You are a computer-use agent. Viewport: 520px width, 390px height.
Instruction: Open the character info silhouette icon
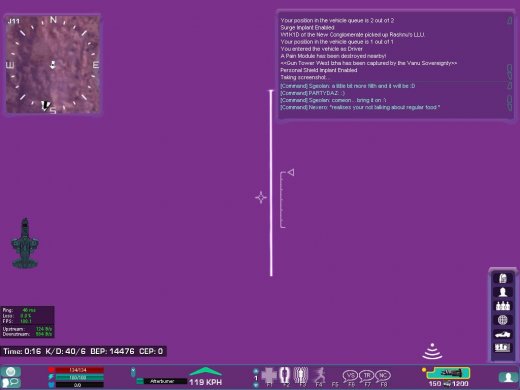coord(503,292)
